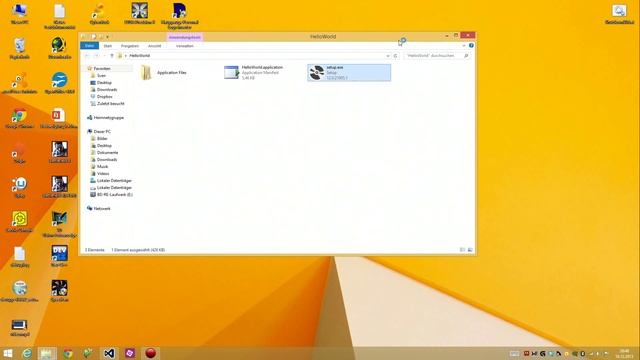Image resolution: width=640 pixels, height=360 pixels.
Task: Launch Internet Explorer from the taskbar
Action: click(x=27, y=353)
